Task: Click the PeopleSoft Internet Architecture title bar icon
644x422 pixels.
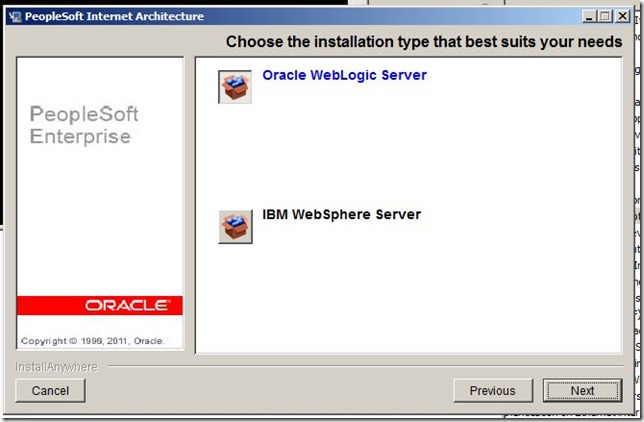Action: (15, 16)
